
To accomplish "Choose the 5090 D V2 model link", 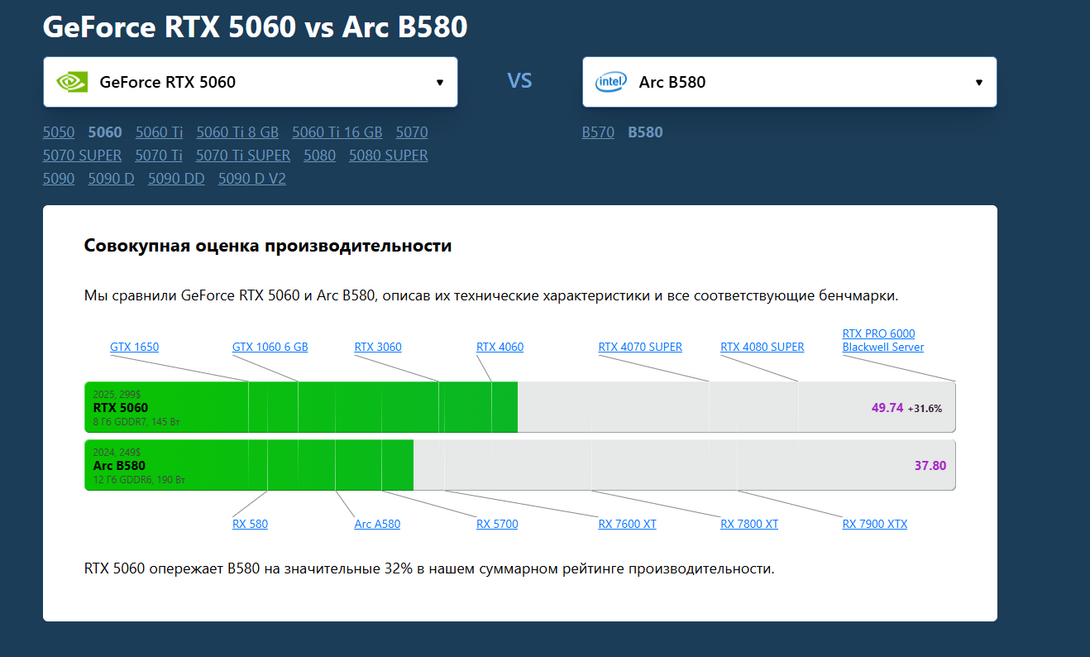I will click(x=252, y=178).
